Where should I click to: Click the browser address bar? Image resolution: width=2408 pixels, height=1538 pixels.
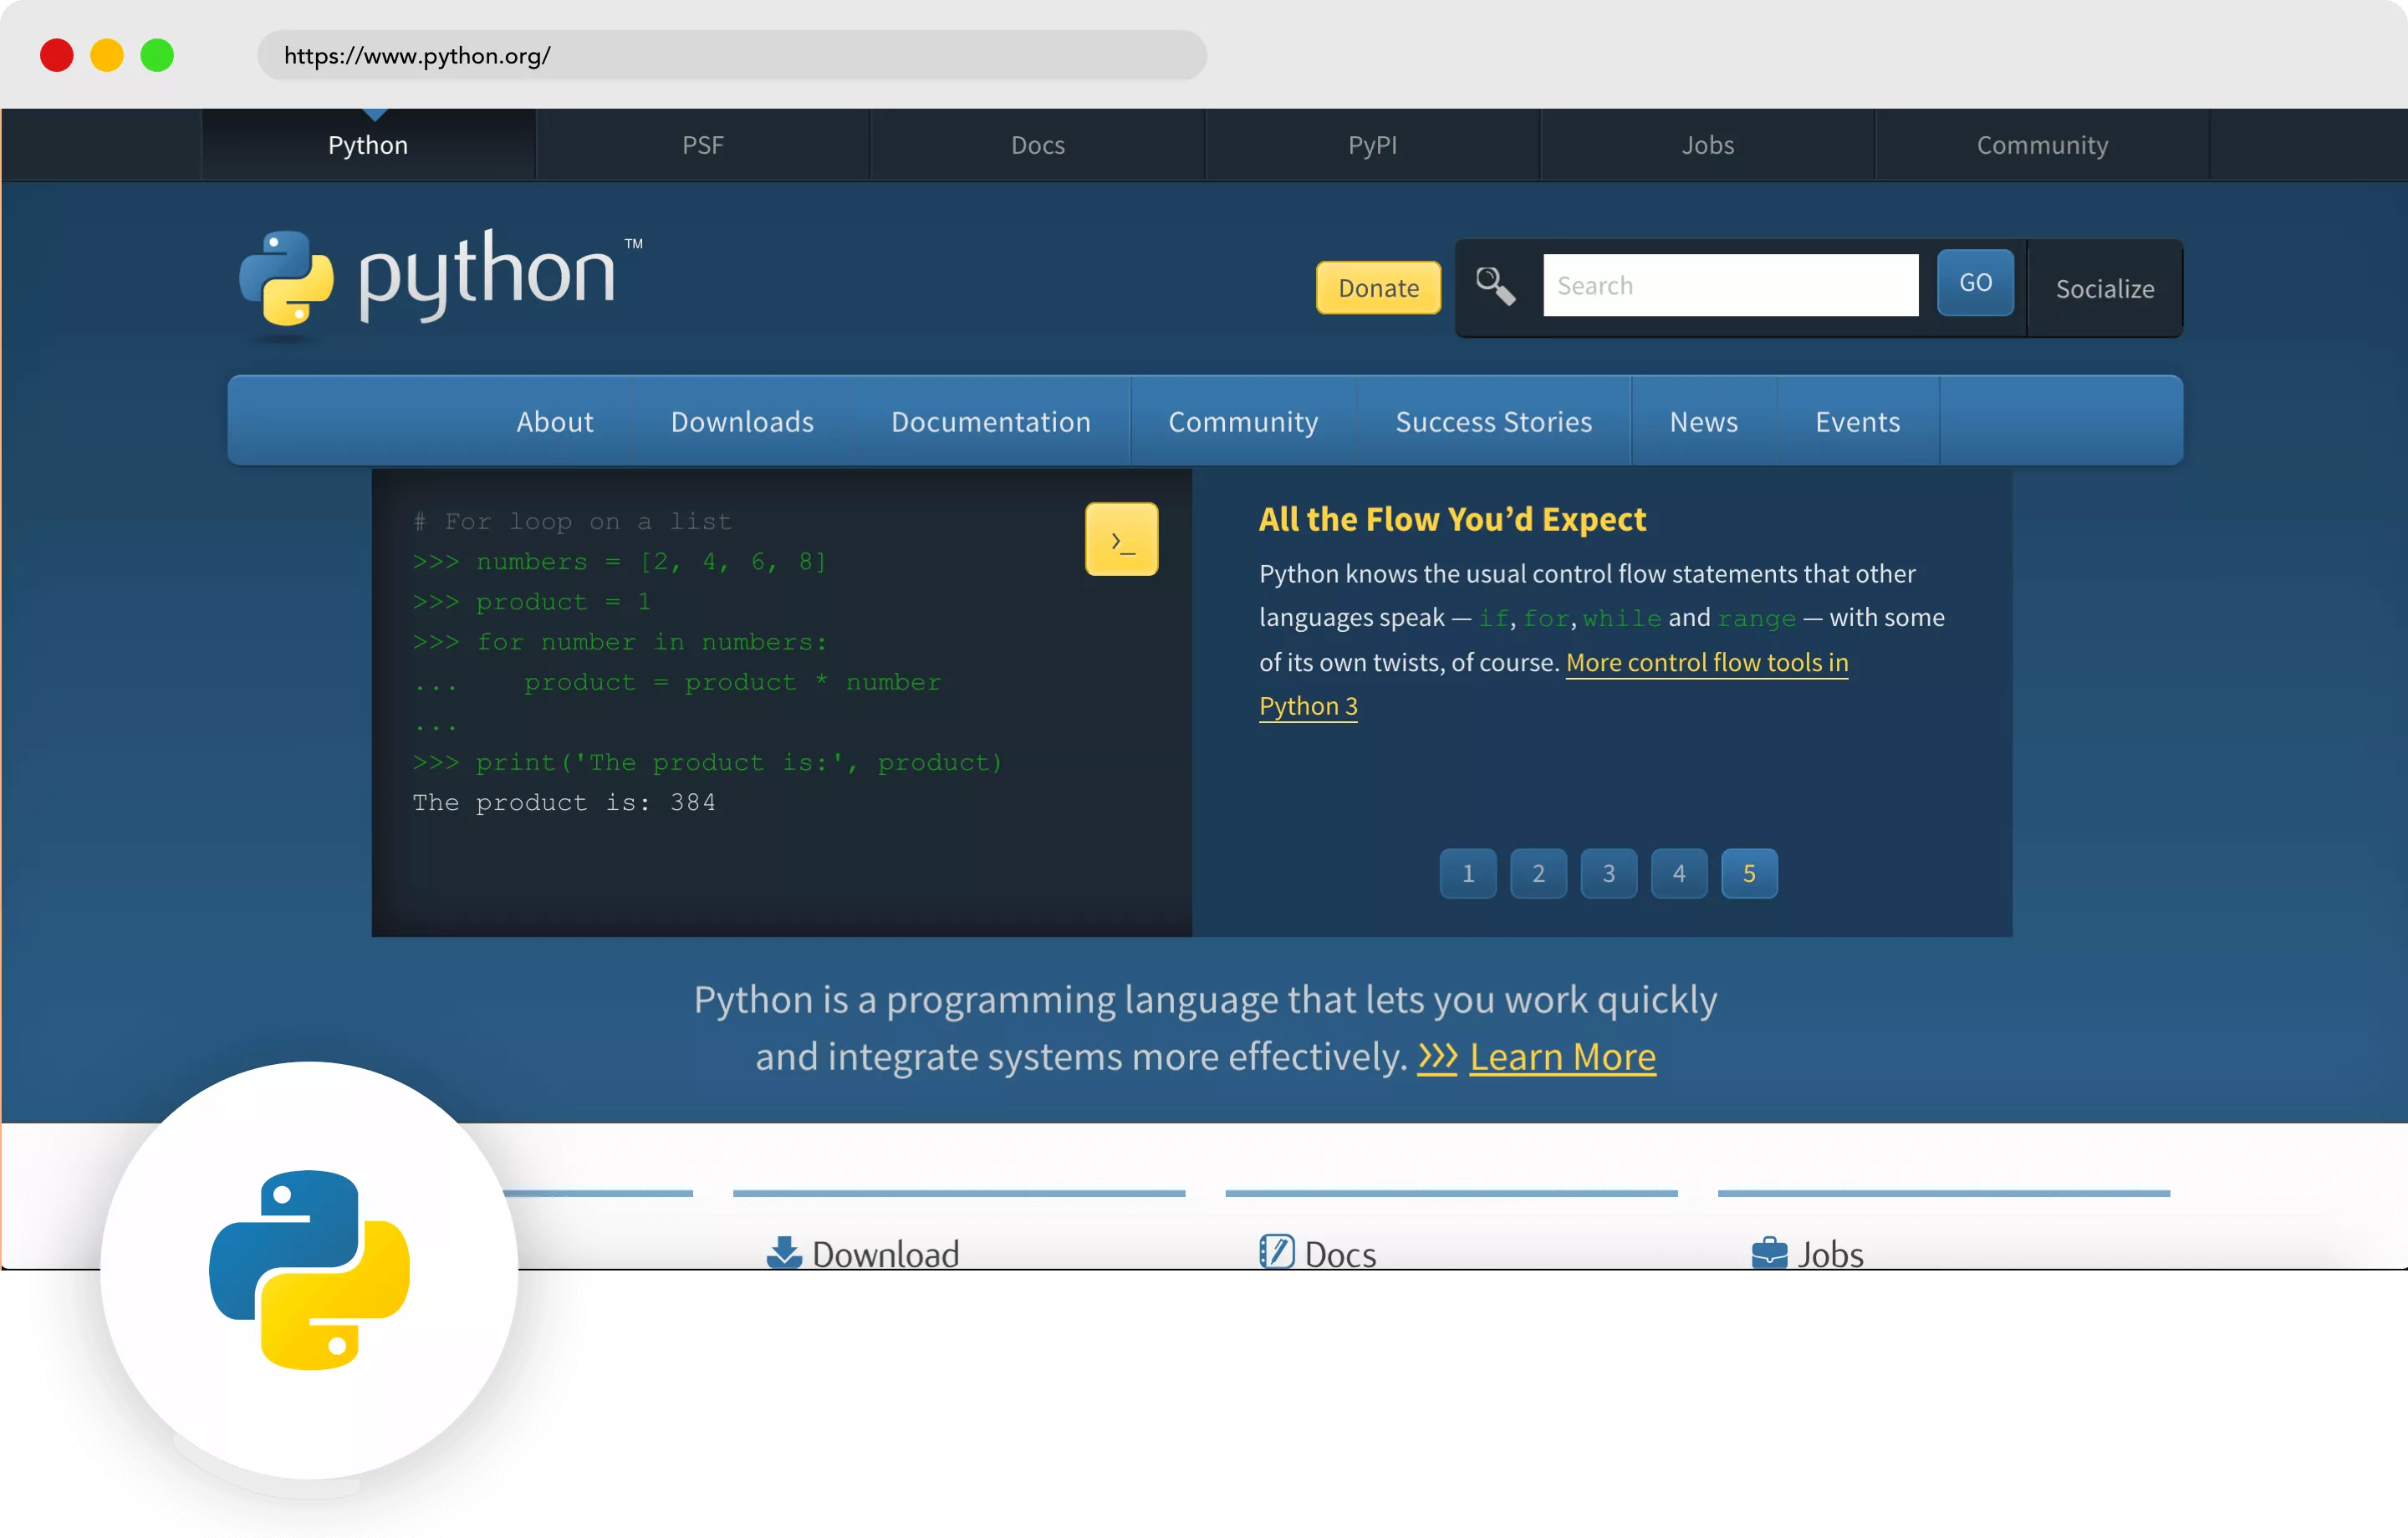click(732, 55)
